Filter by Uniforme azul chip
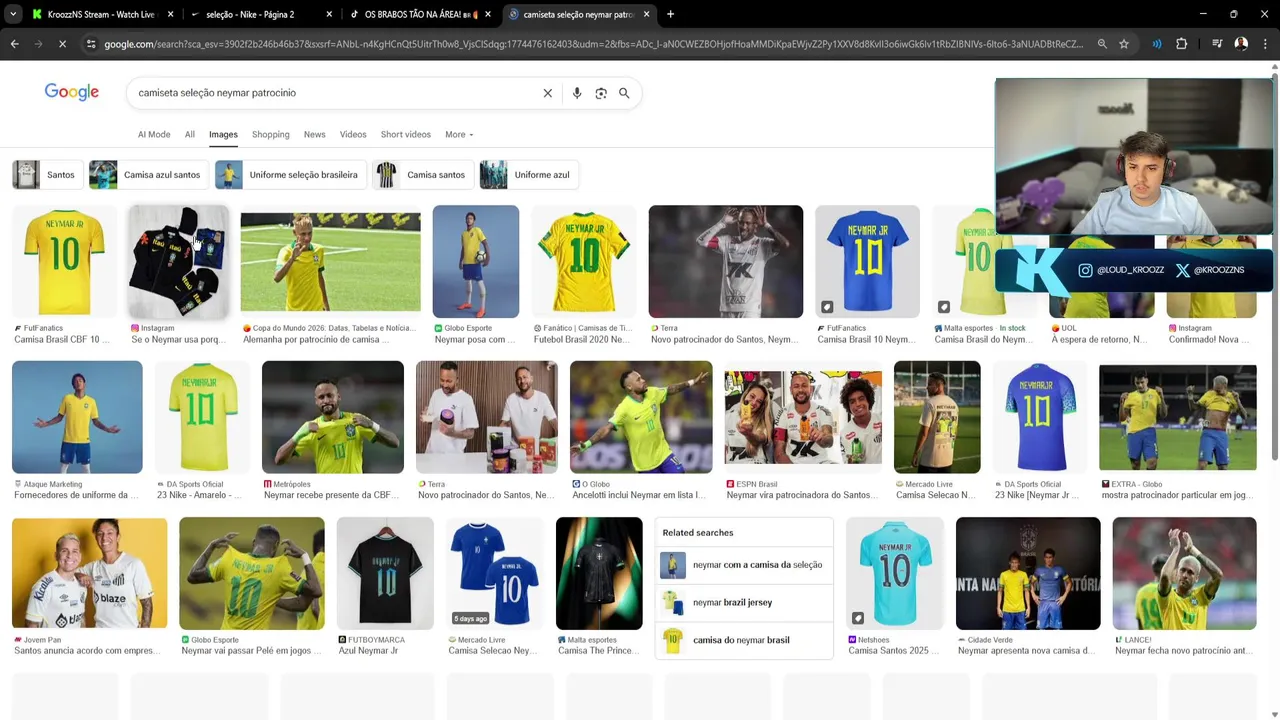The height and width of the screenshot is (720, 1280). [x=528, y=175]
